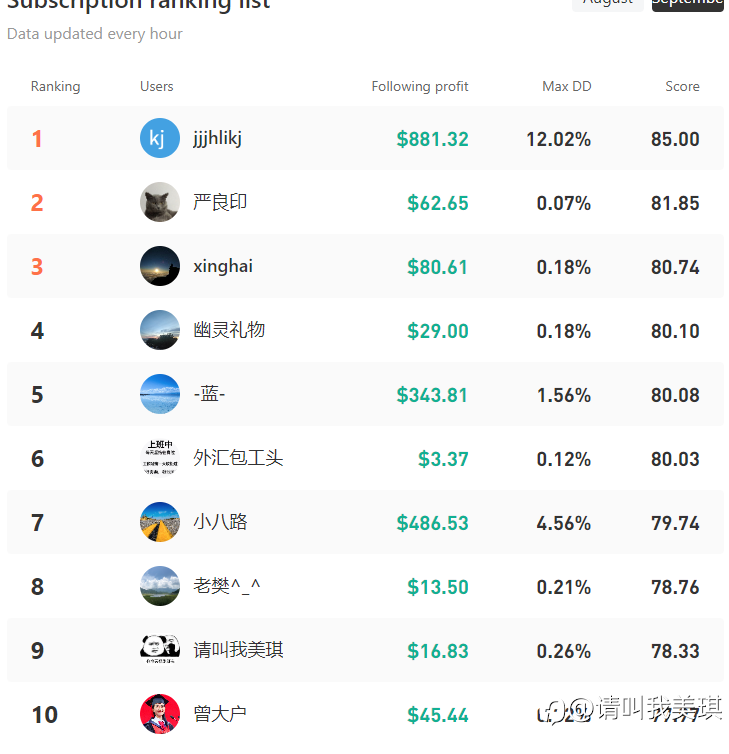This screenshot has width=729, height=754.
Task: Click the 'Following profit' column header
Action: tap(420, 87)
